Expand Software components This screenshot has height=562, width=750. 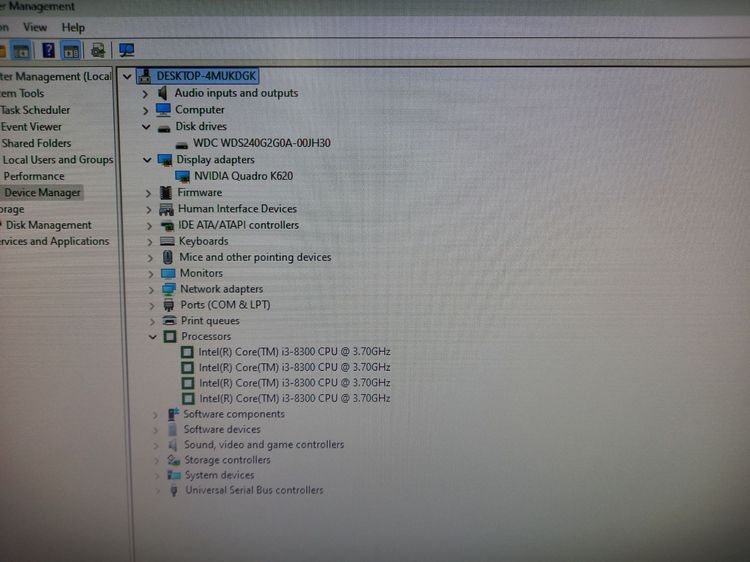point(155,415)
